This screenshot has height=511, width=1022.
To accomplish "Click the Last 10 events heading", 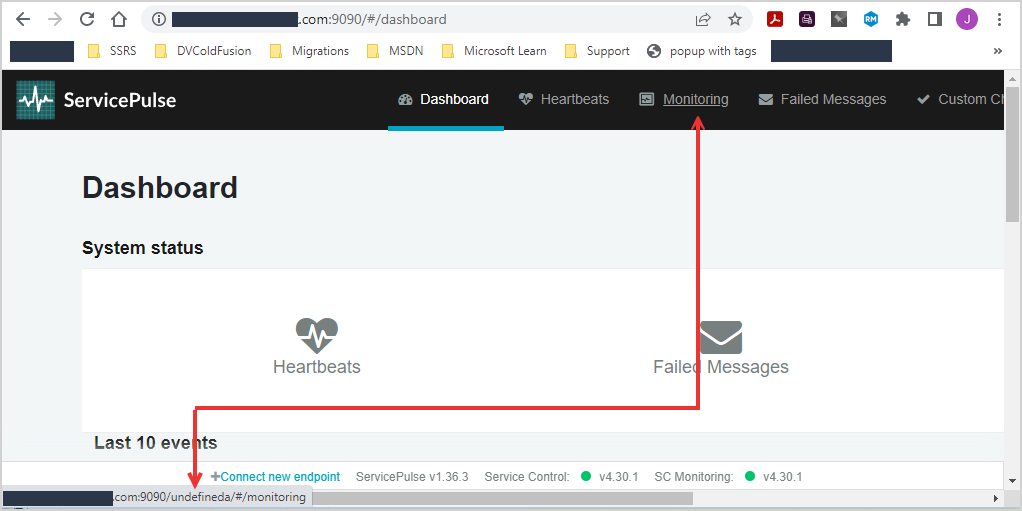I will pyautogui.click(x=156, y=443).
